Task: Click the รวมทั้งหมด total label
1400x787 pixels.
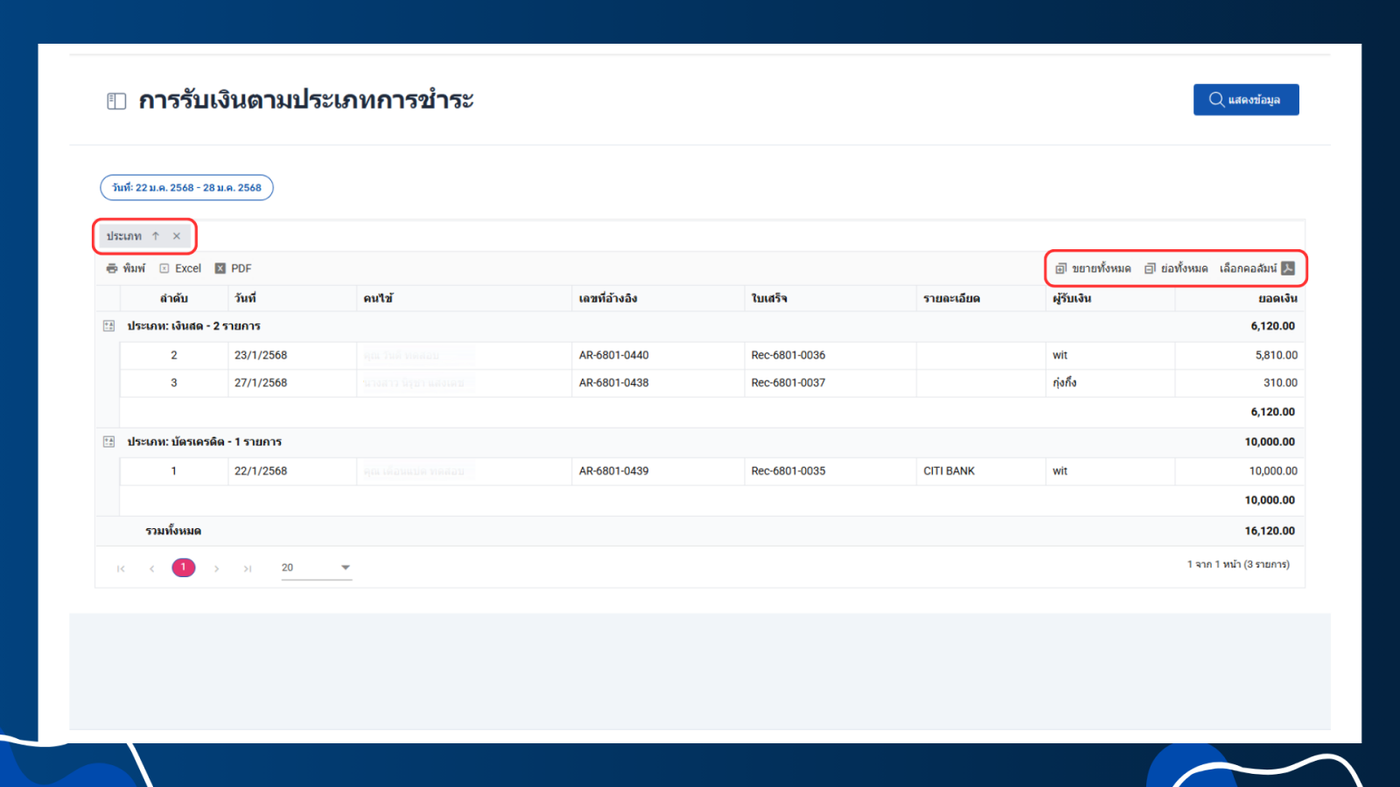Action: pos(173,531)
